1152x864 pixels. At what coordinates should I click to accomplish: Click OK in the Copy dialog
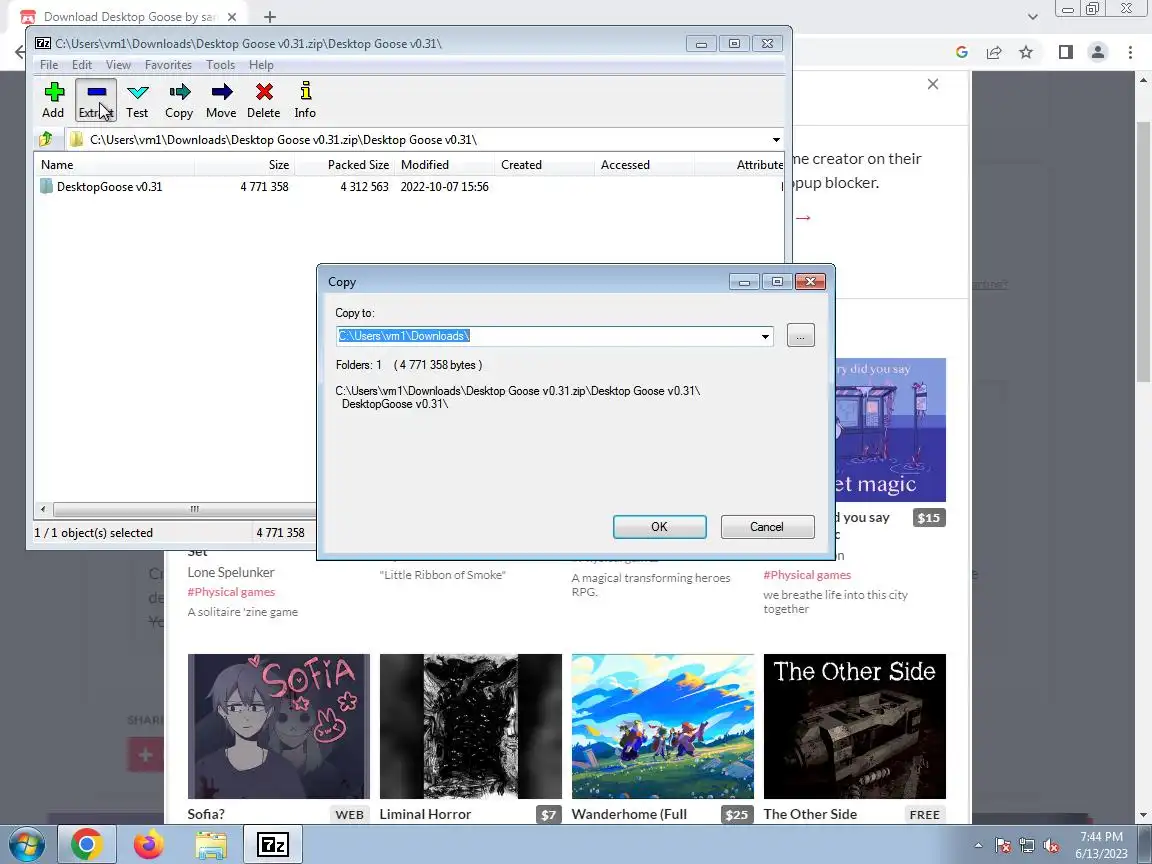tap(660, 527)
